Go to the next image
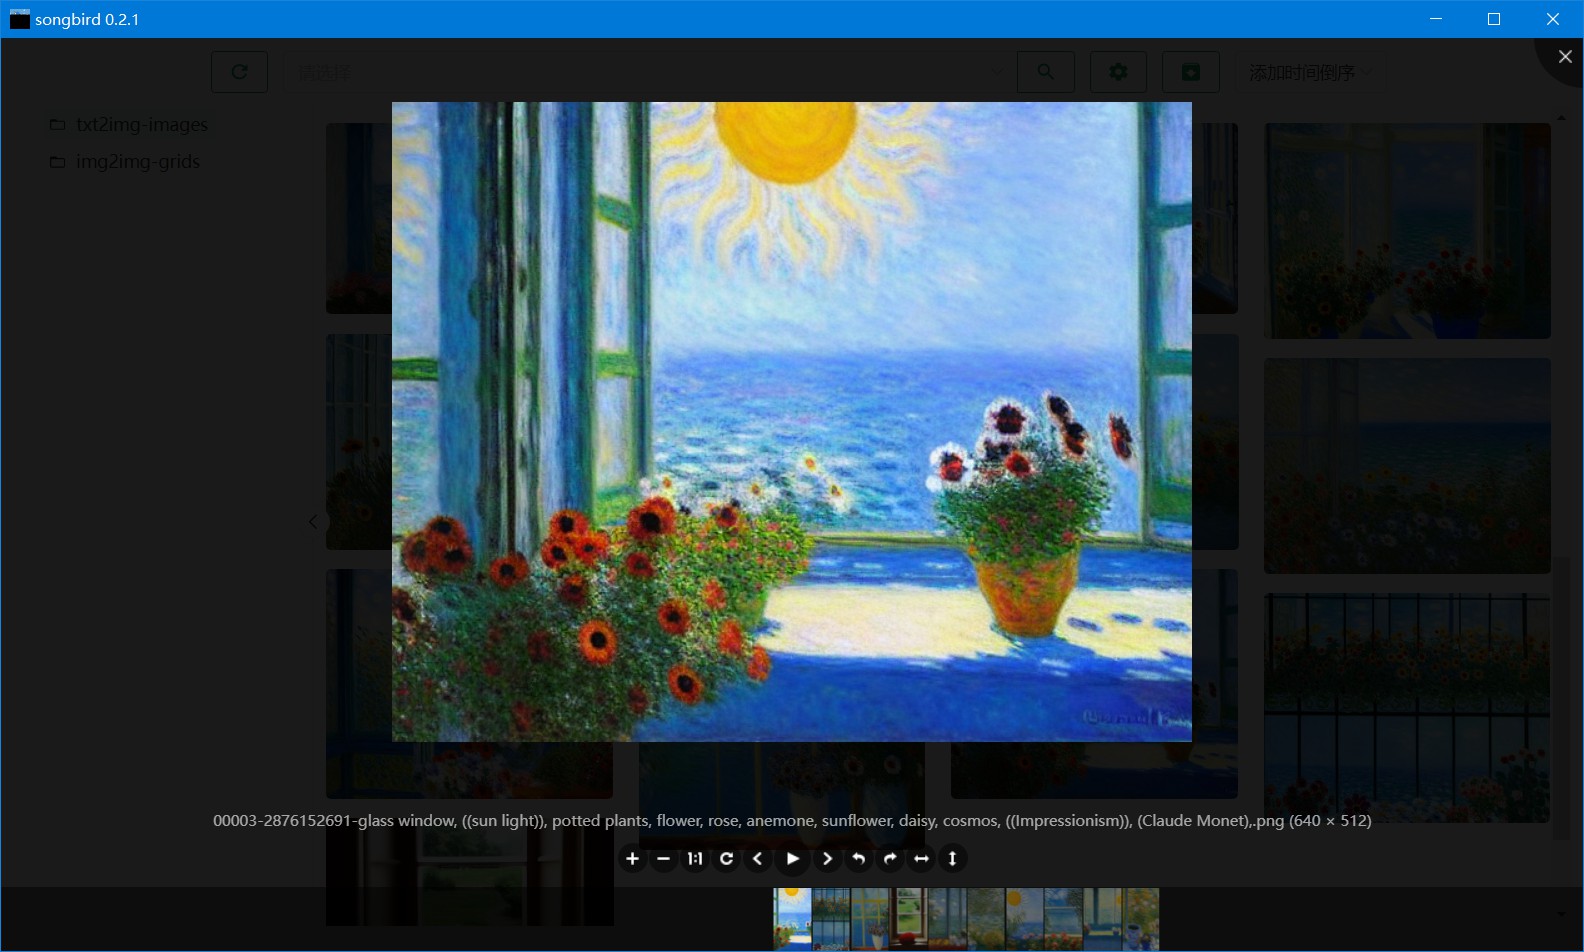Viewport: 1584px width, 952px height. click(x=827, y=858)
